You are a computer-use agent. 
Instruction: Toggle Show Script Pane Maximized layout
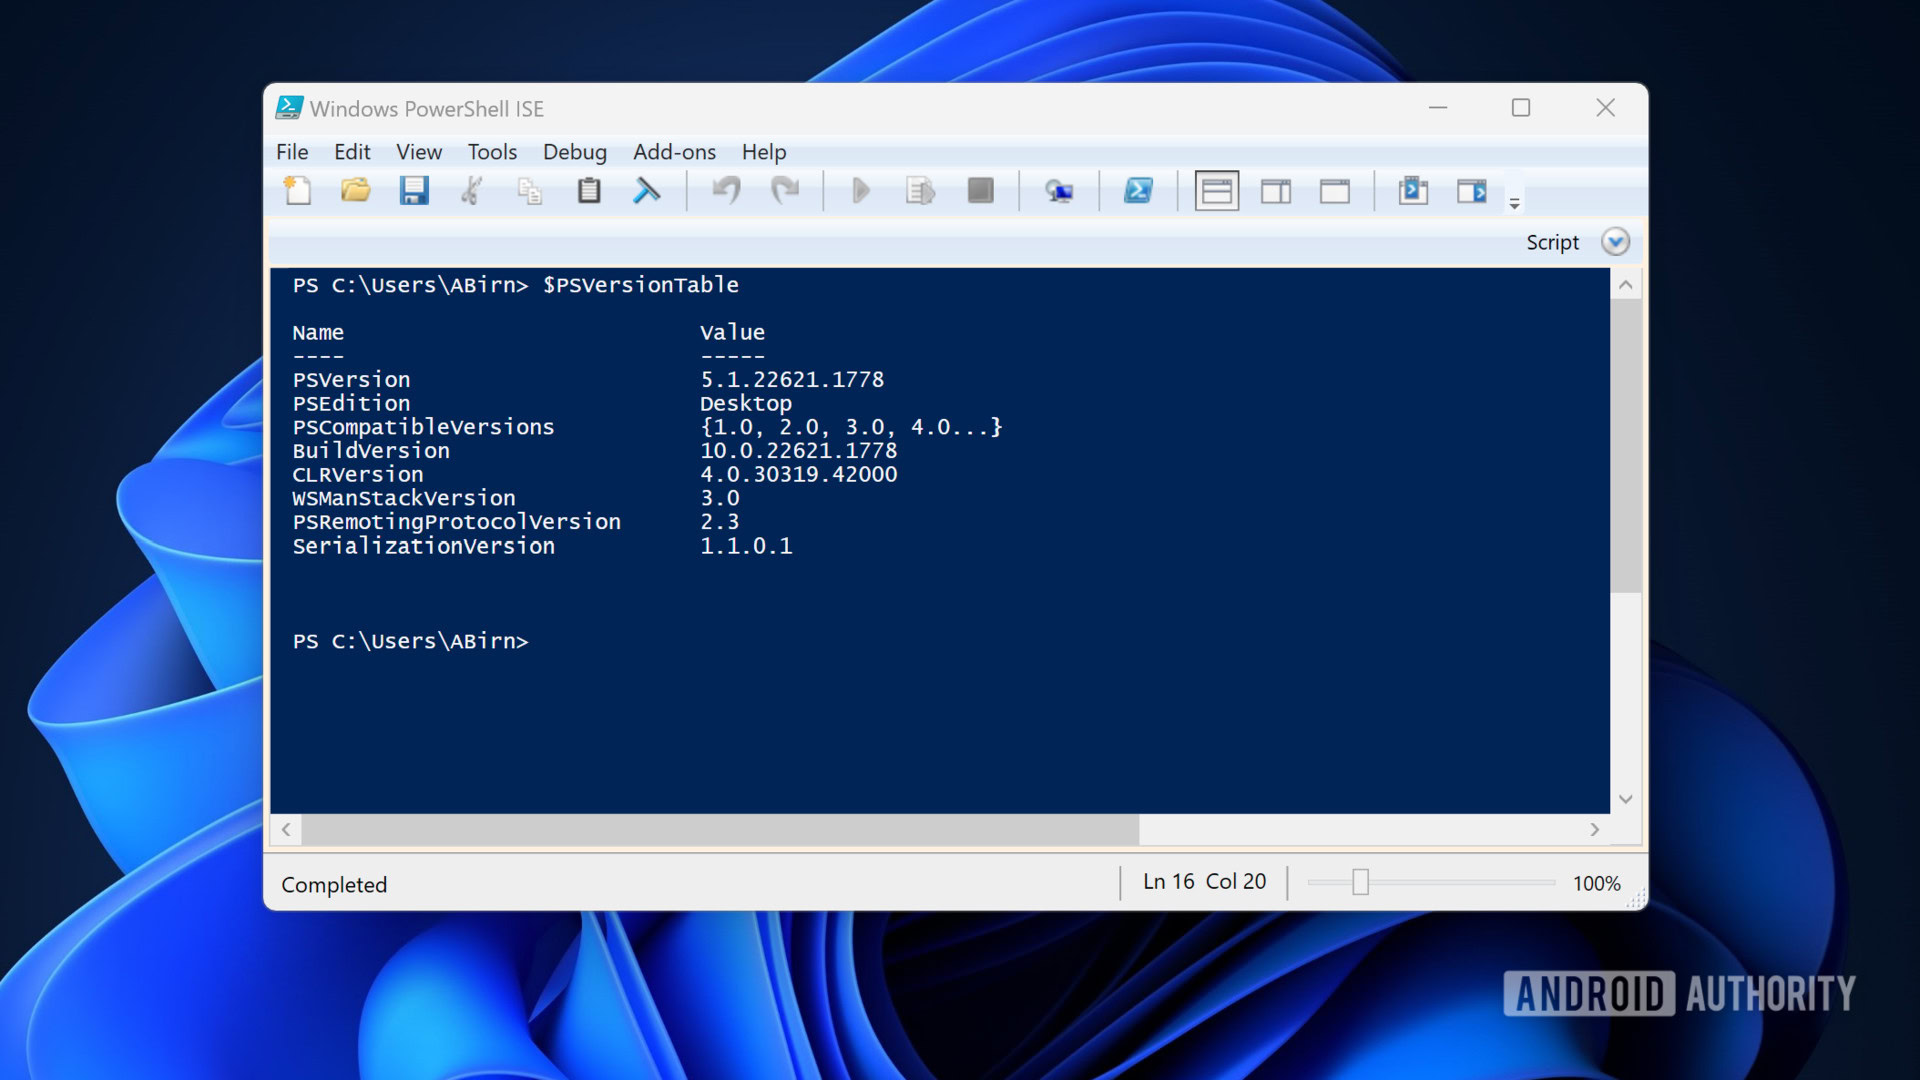tap(1334, 190)
